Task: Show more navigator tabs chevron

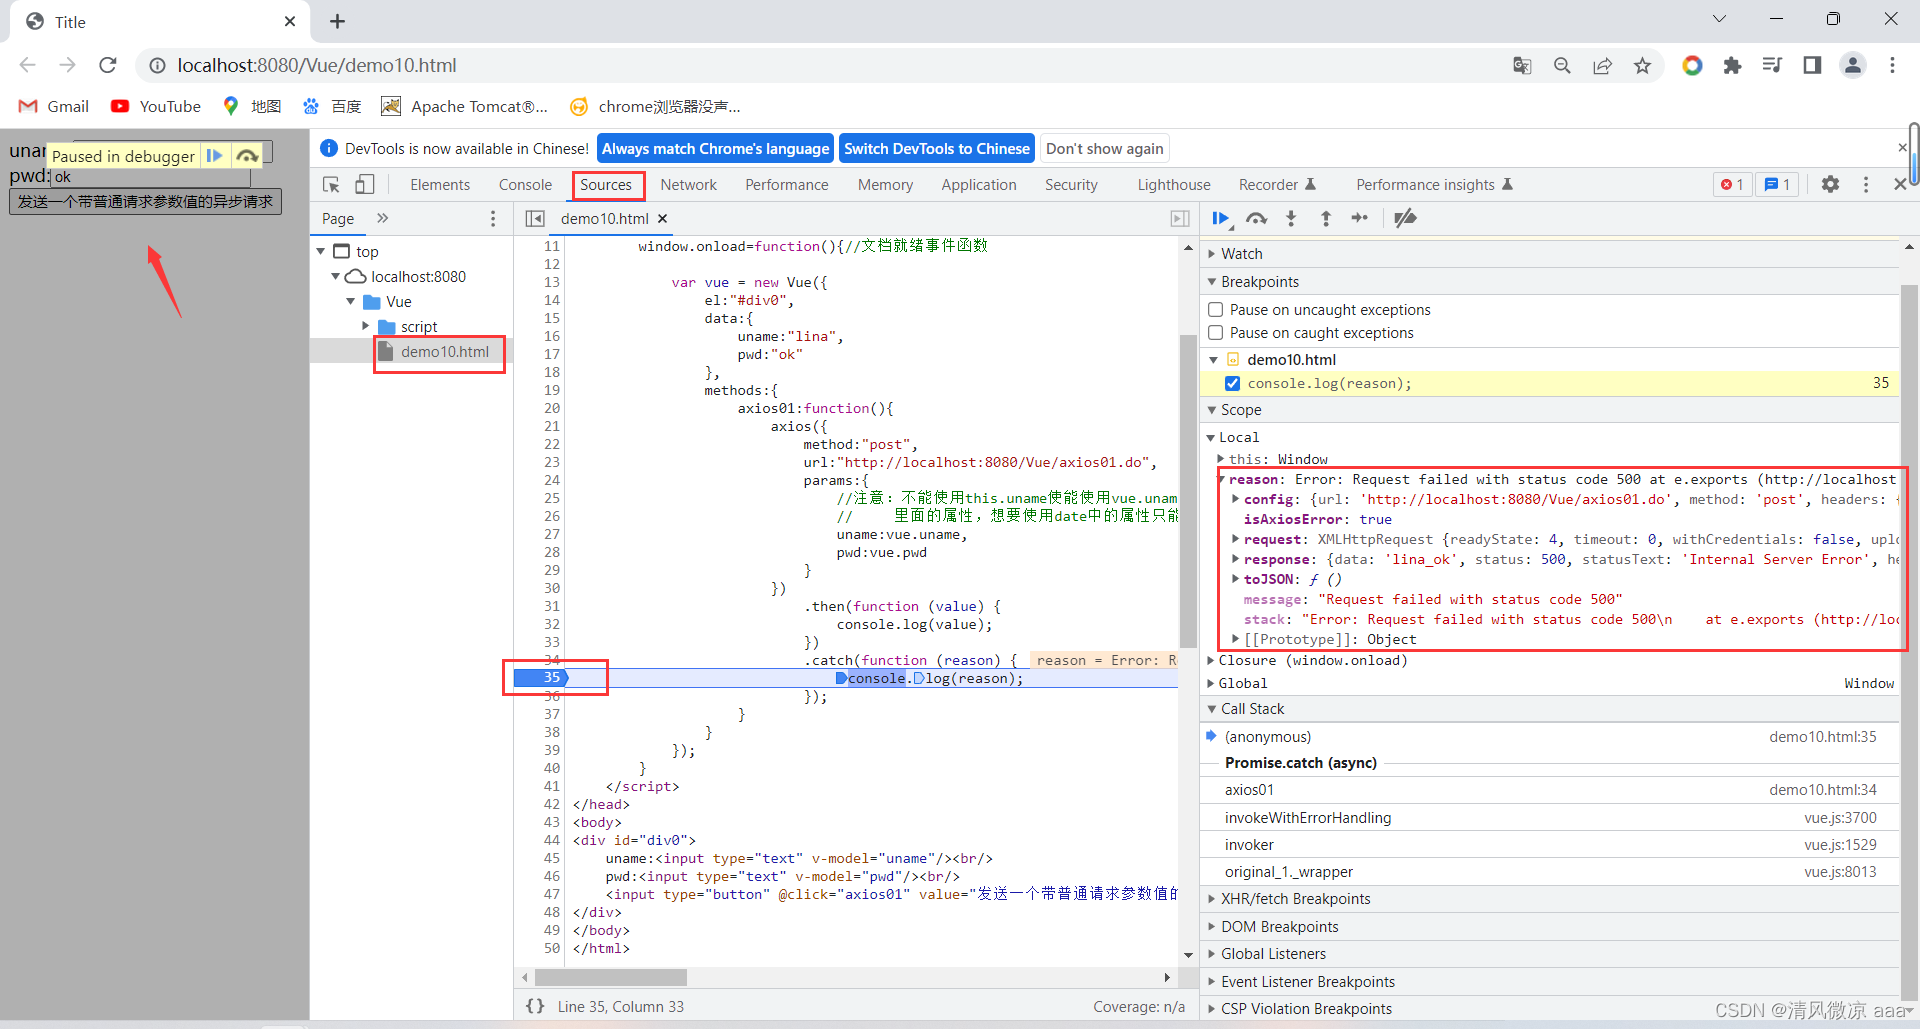Action: pos(382,218)
